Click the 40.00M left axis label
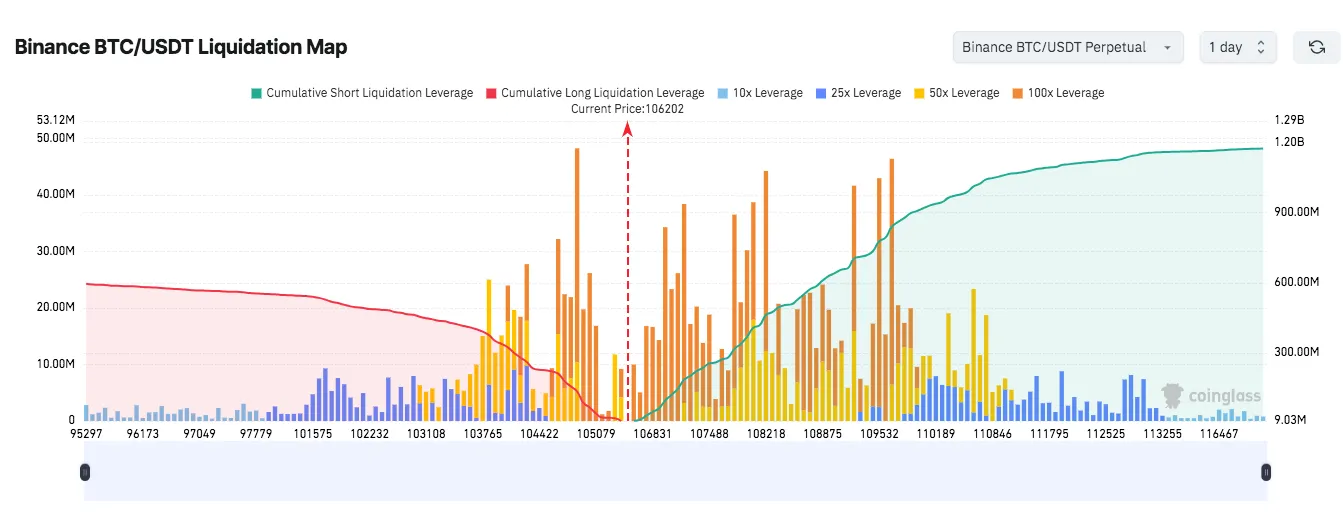The image size is (1343, 525). coord(56,194)
